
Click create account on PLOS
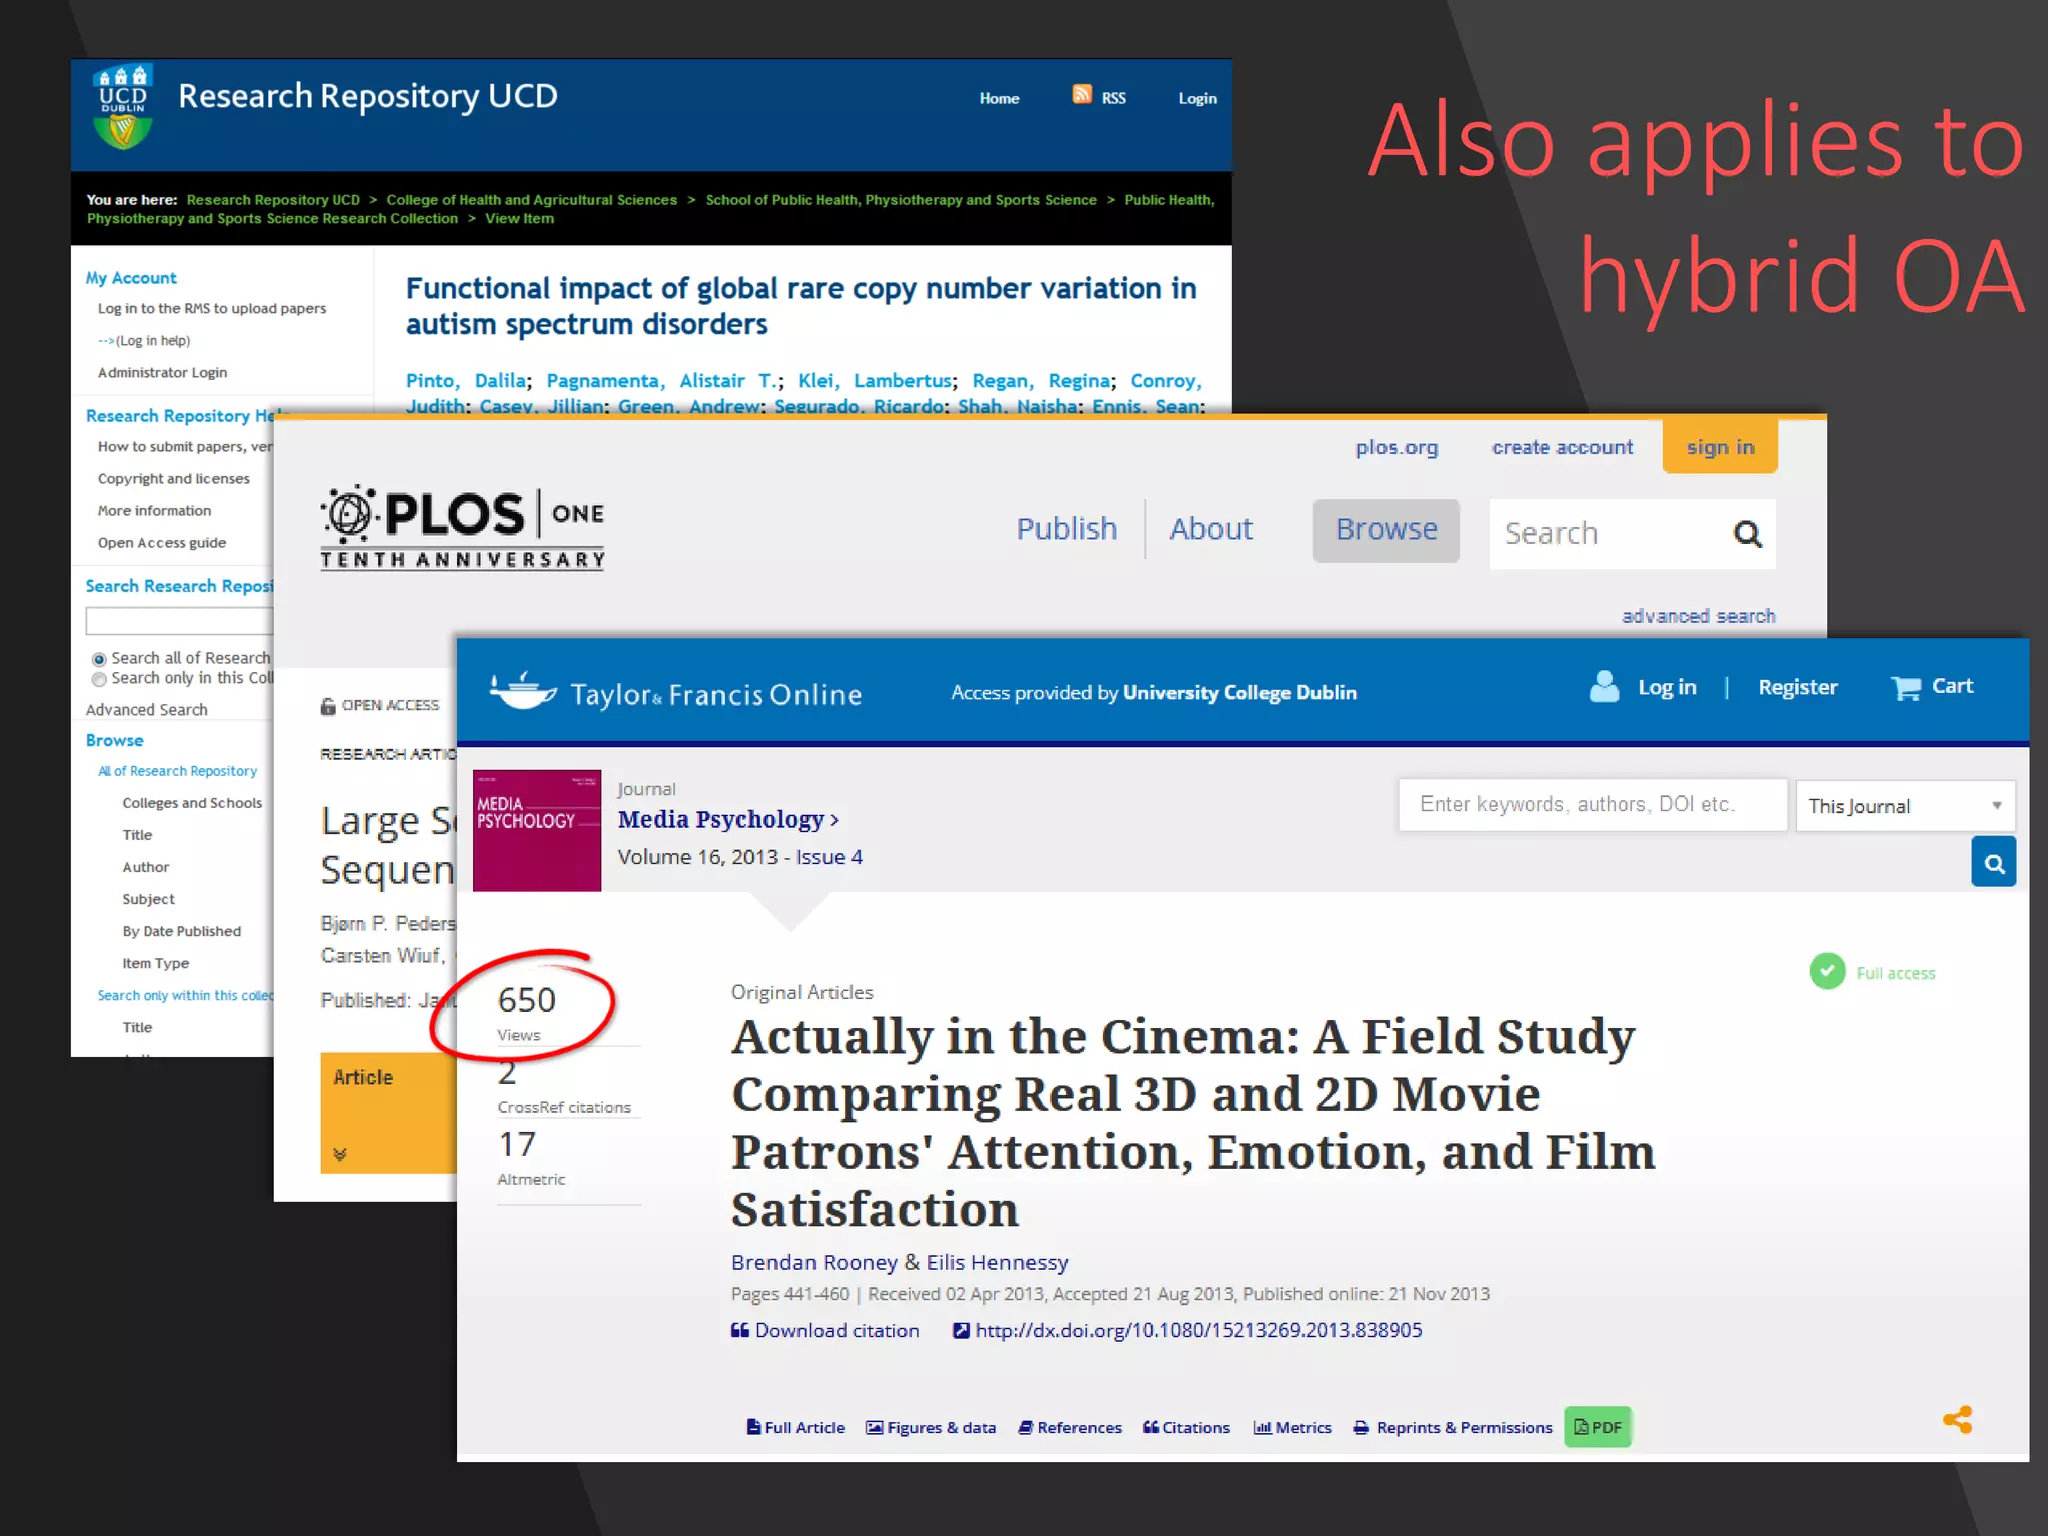coord(1562,447)
